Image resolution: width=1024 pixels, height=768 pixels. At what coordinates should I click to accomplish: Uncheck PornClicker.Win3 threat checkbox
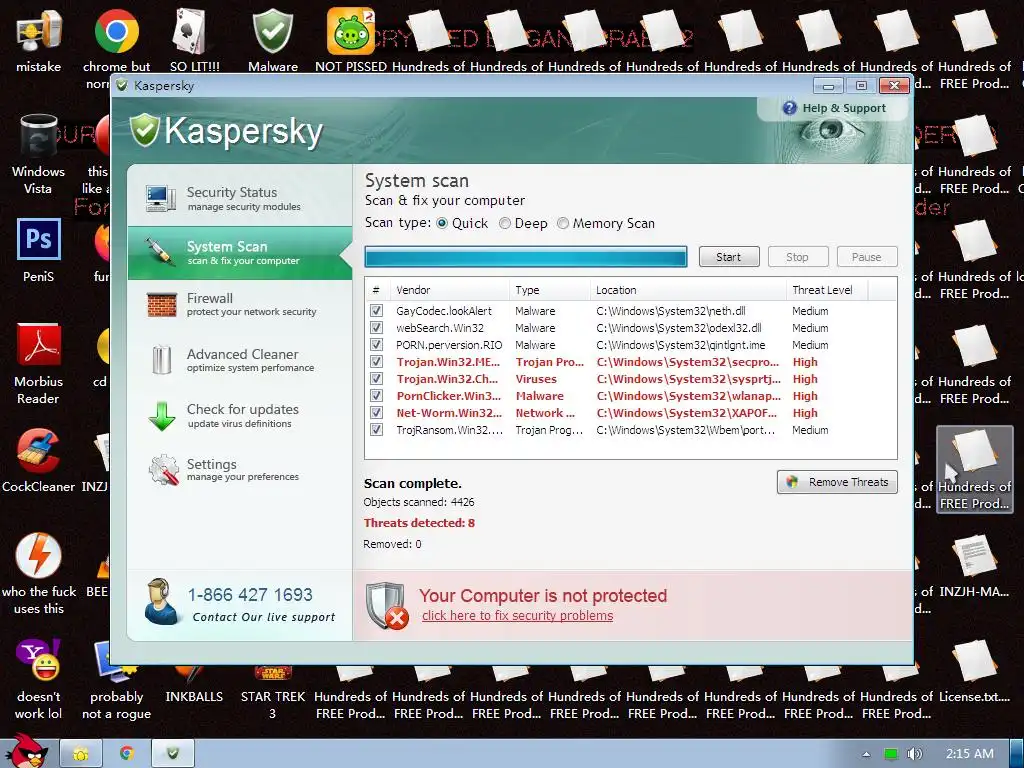pyautogui.click(x=376, y=395)
